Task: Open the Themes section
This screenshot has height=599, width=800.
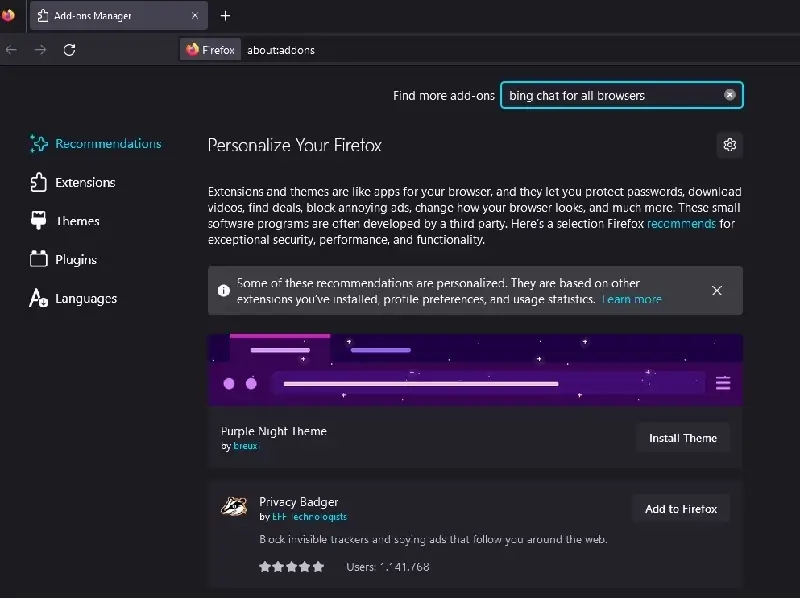Action: click(78, 221)
